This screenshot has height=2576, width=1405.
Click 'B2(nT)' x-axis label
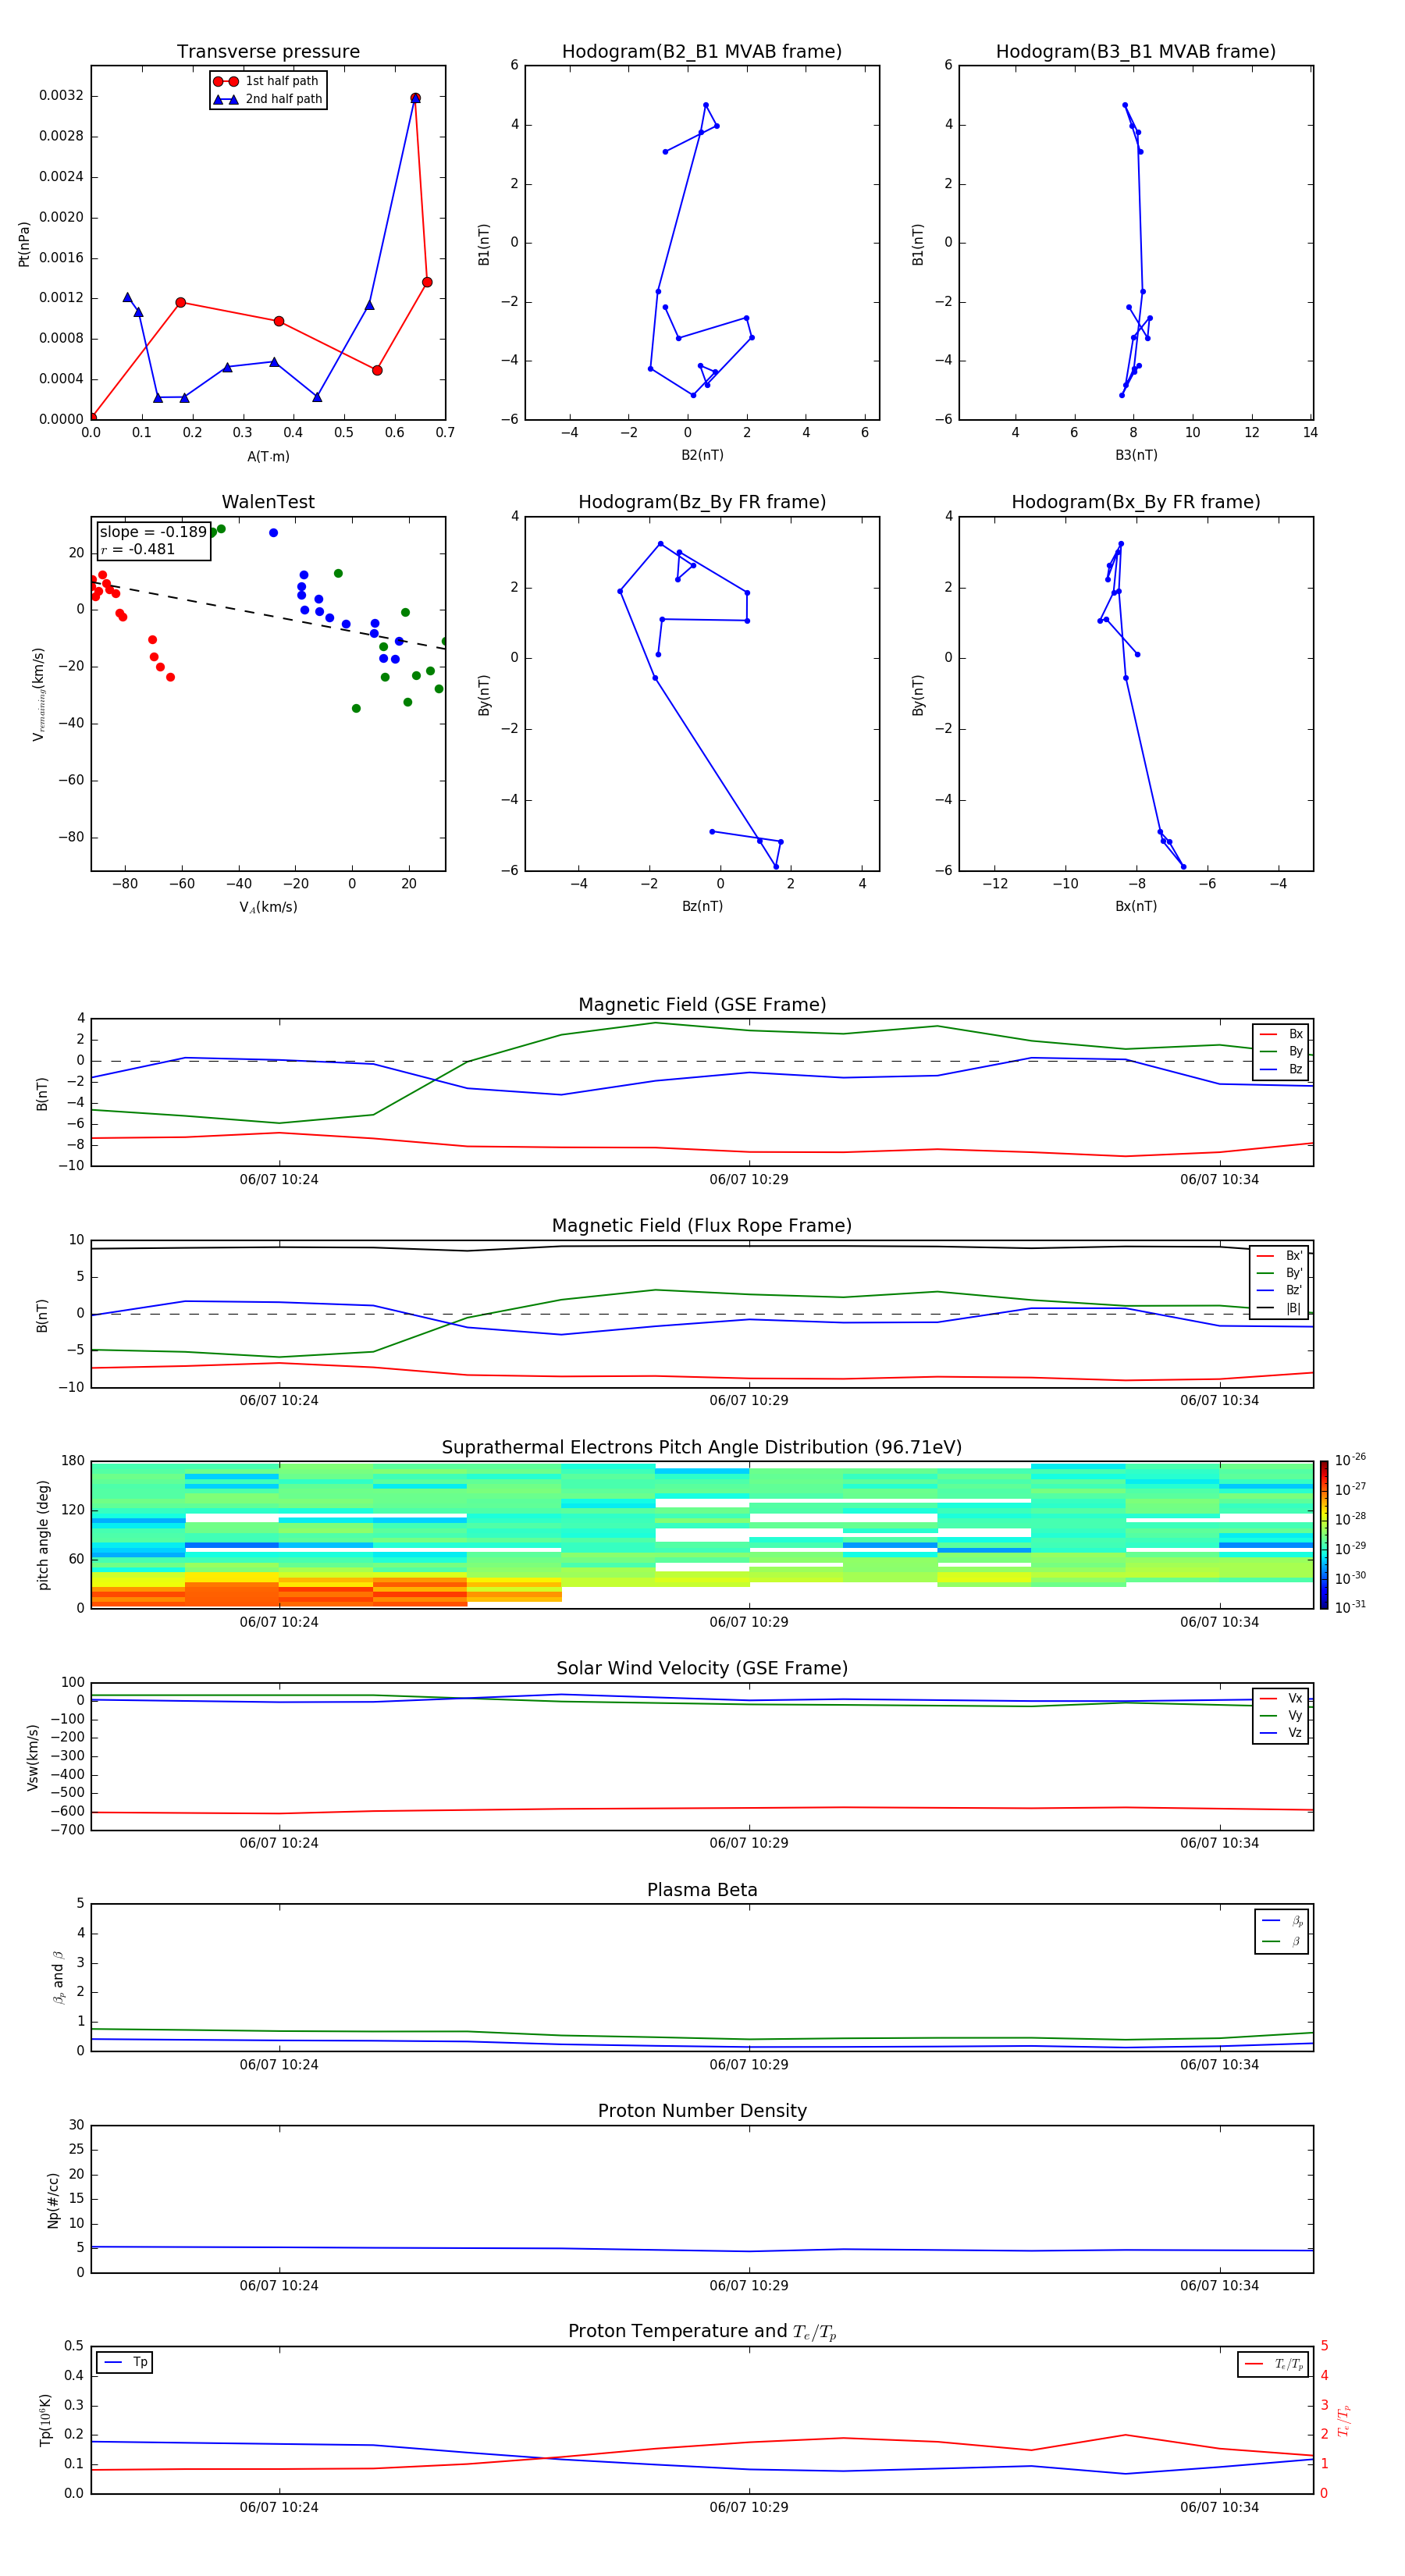702,455
